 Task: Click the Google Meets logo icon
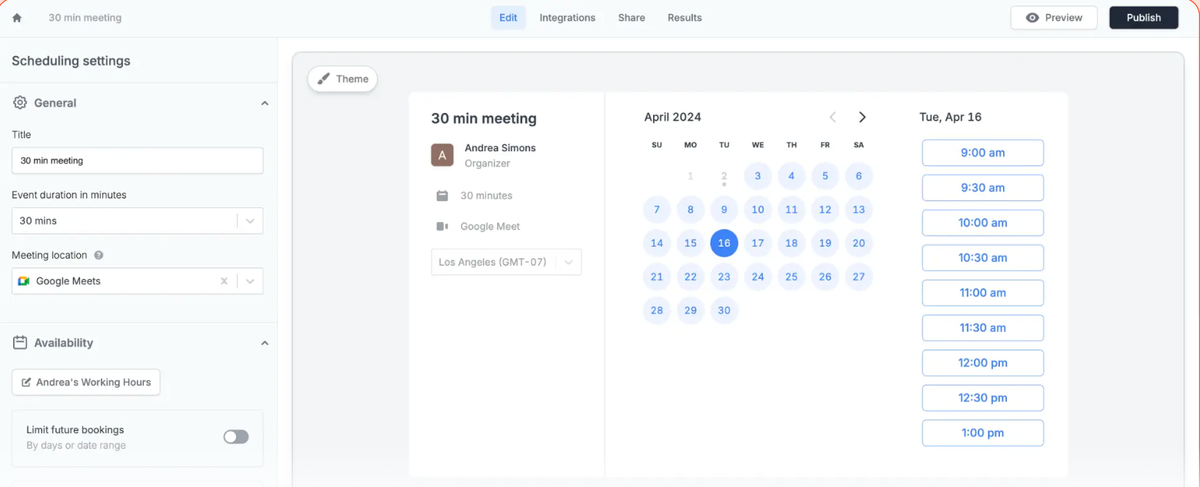(x=24, y=281)
